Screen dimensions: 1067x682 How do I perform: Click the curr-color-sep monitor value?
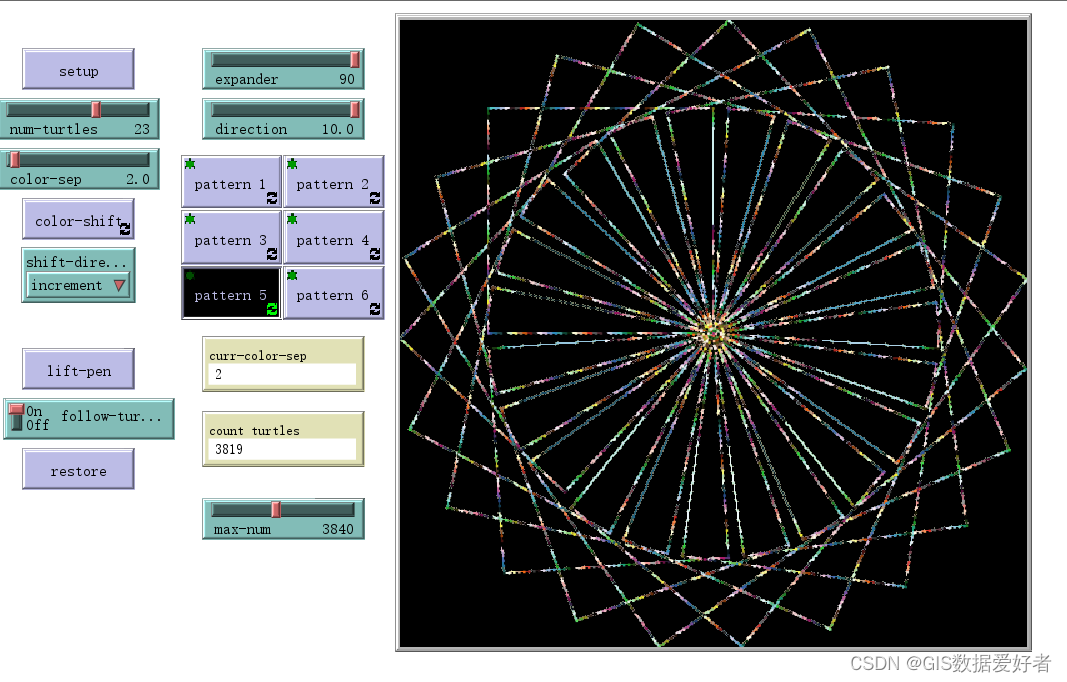coord(283,374)
